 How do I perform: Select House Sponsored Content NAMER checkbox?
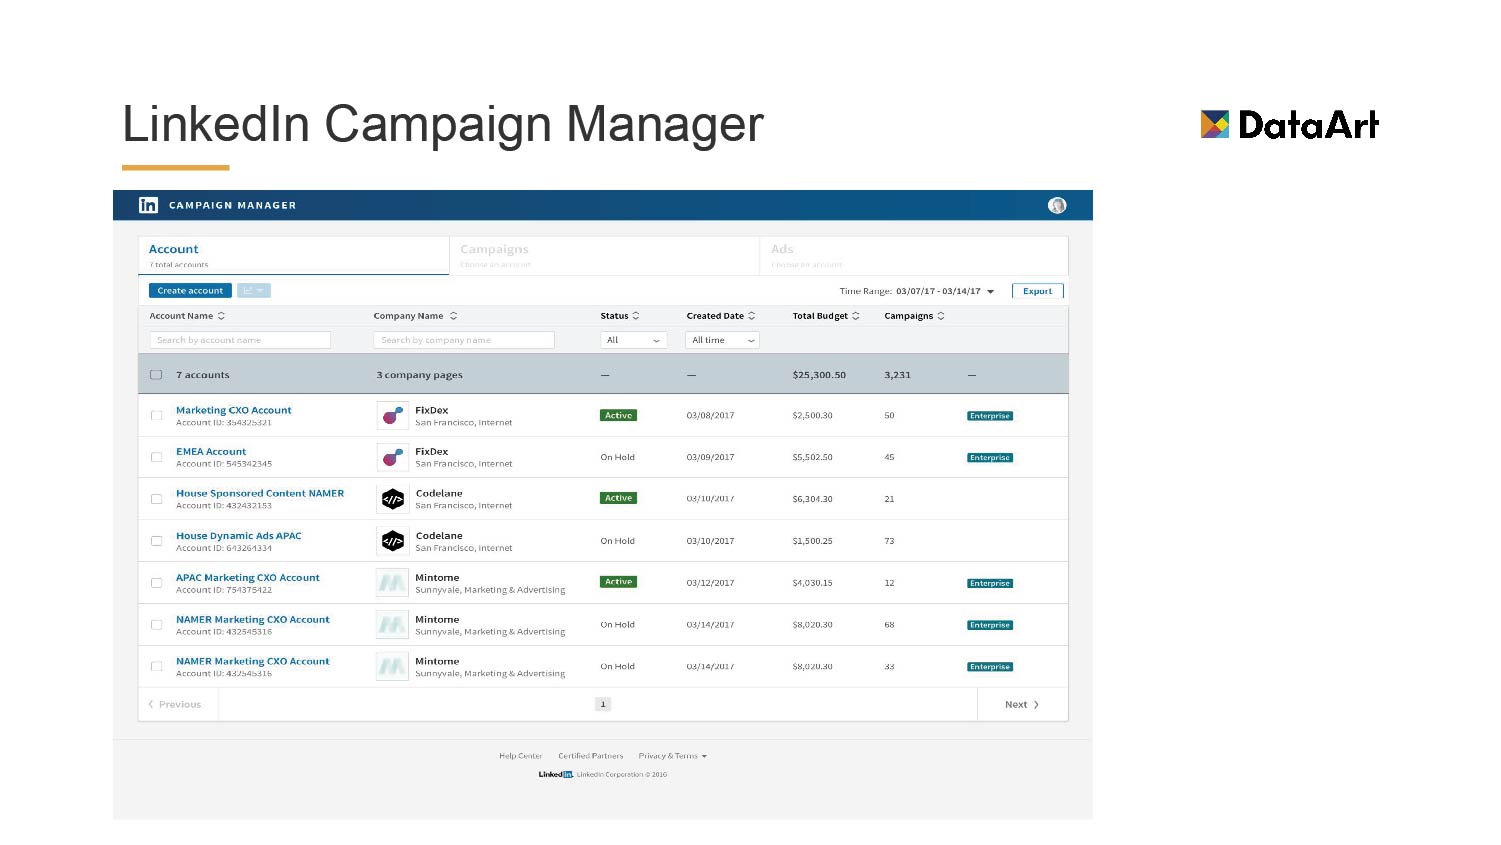(x=156, y=499)
